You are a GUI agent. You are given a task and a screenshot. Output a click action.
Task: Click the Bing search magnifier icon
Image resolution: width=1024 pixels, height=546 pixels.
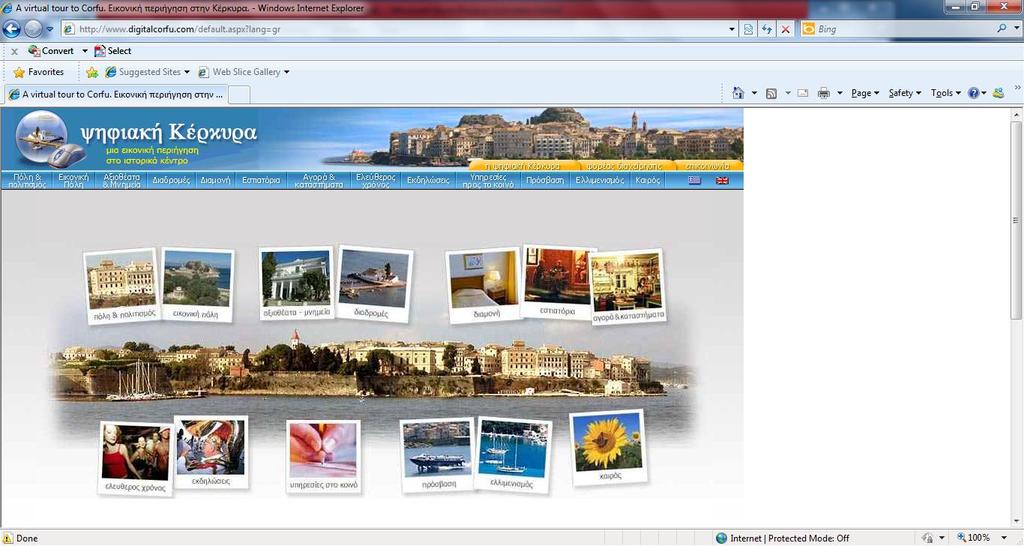click(1002, 29)
